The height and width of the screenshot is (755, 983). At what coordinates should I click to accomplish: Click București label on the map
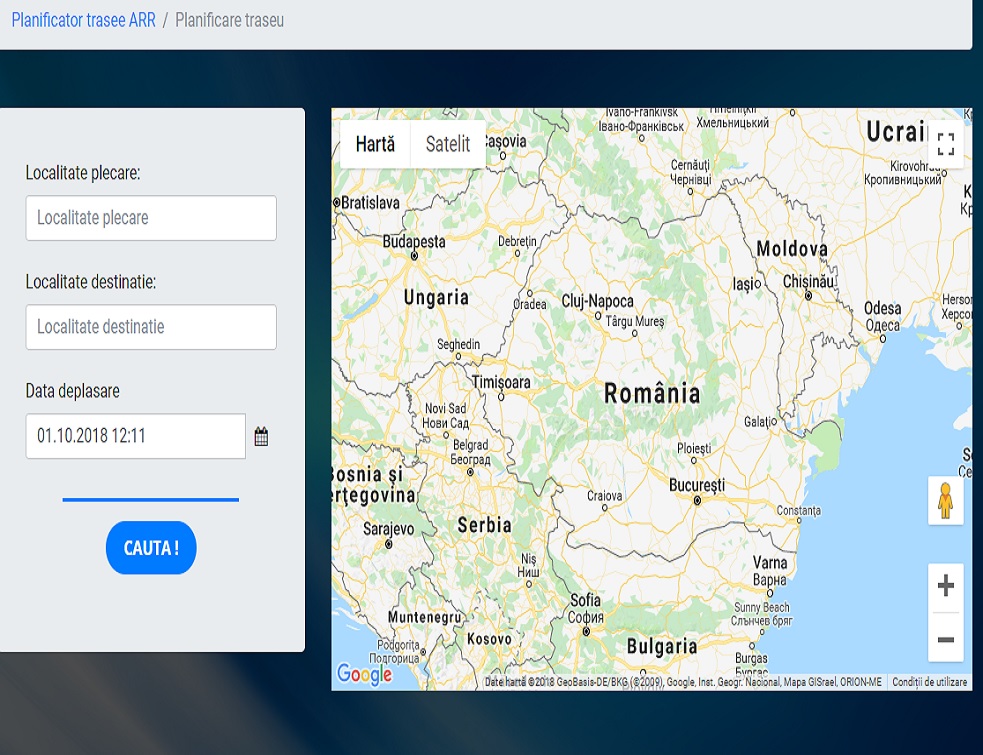(697, 485)
